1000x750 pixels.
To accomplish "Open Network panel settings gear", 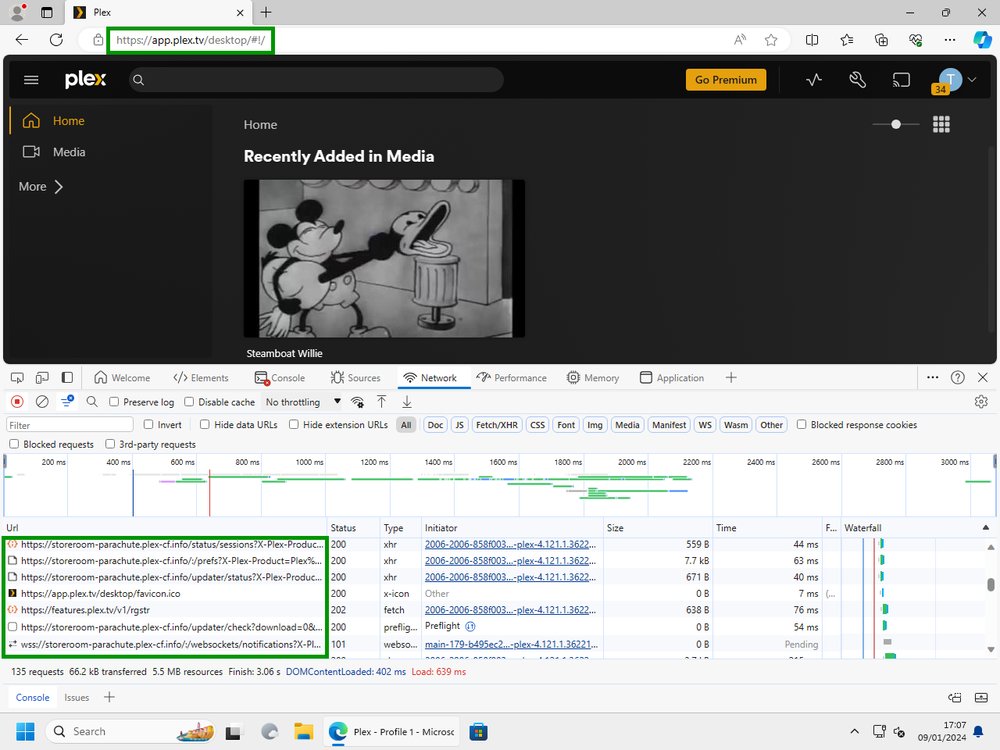I will 981,402.
